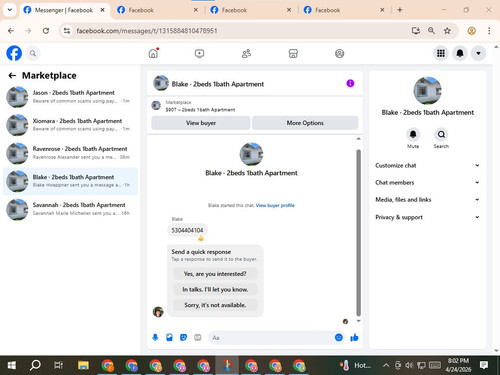Open the View buyer profile link
This screenshot has width=500, height=375.
pos(275,205)
